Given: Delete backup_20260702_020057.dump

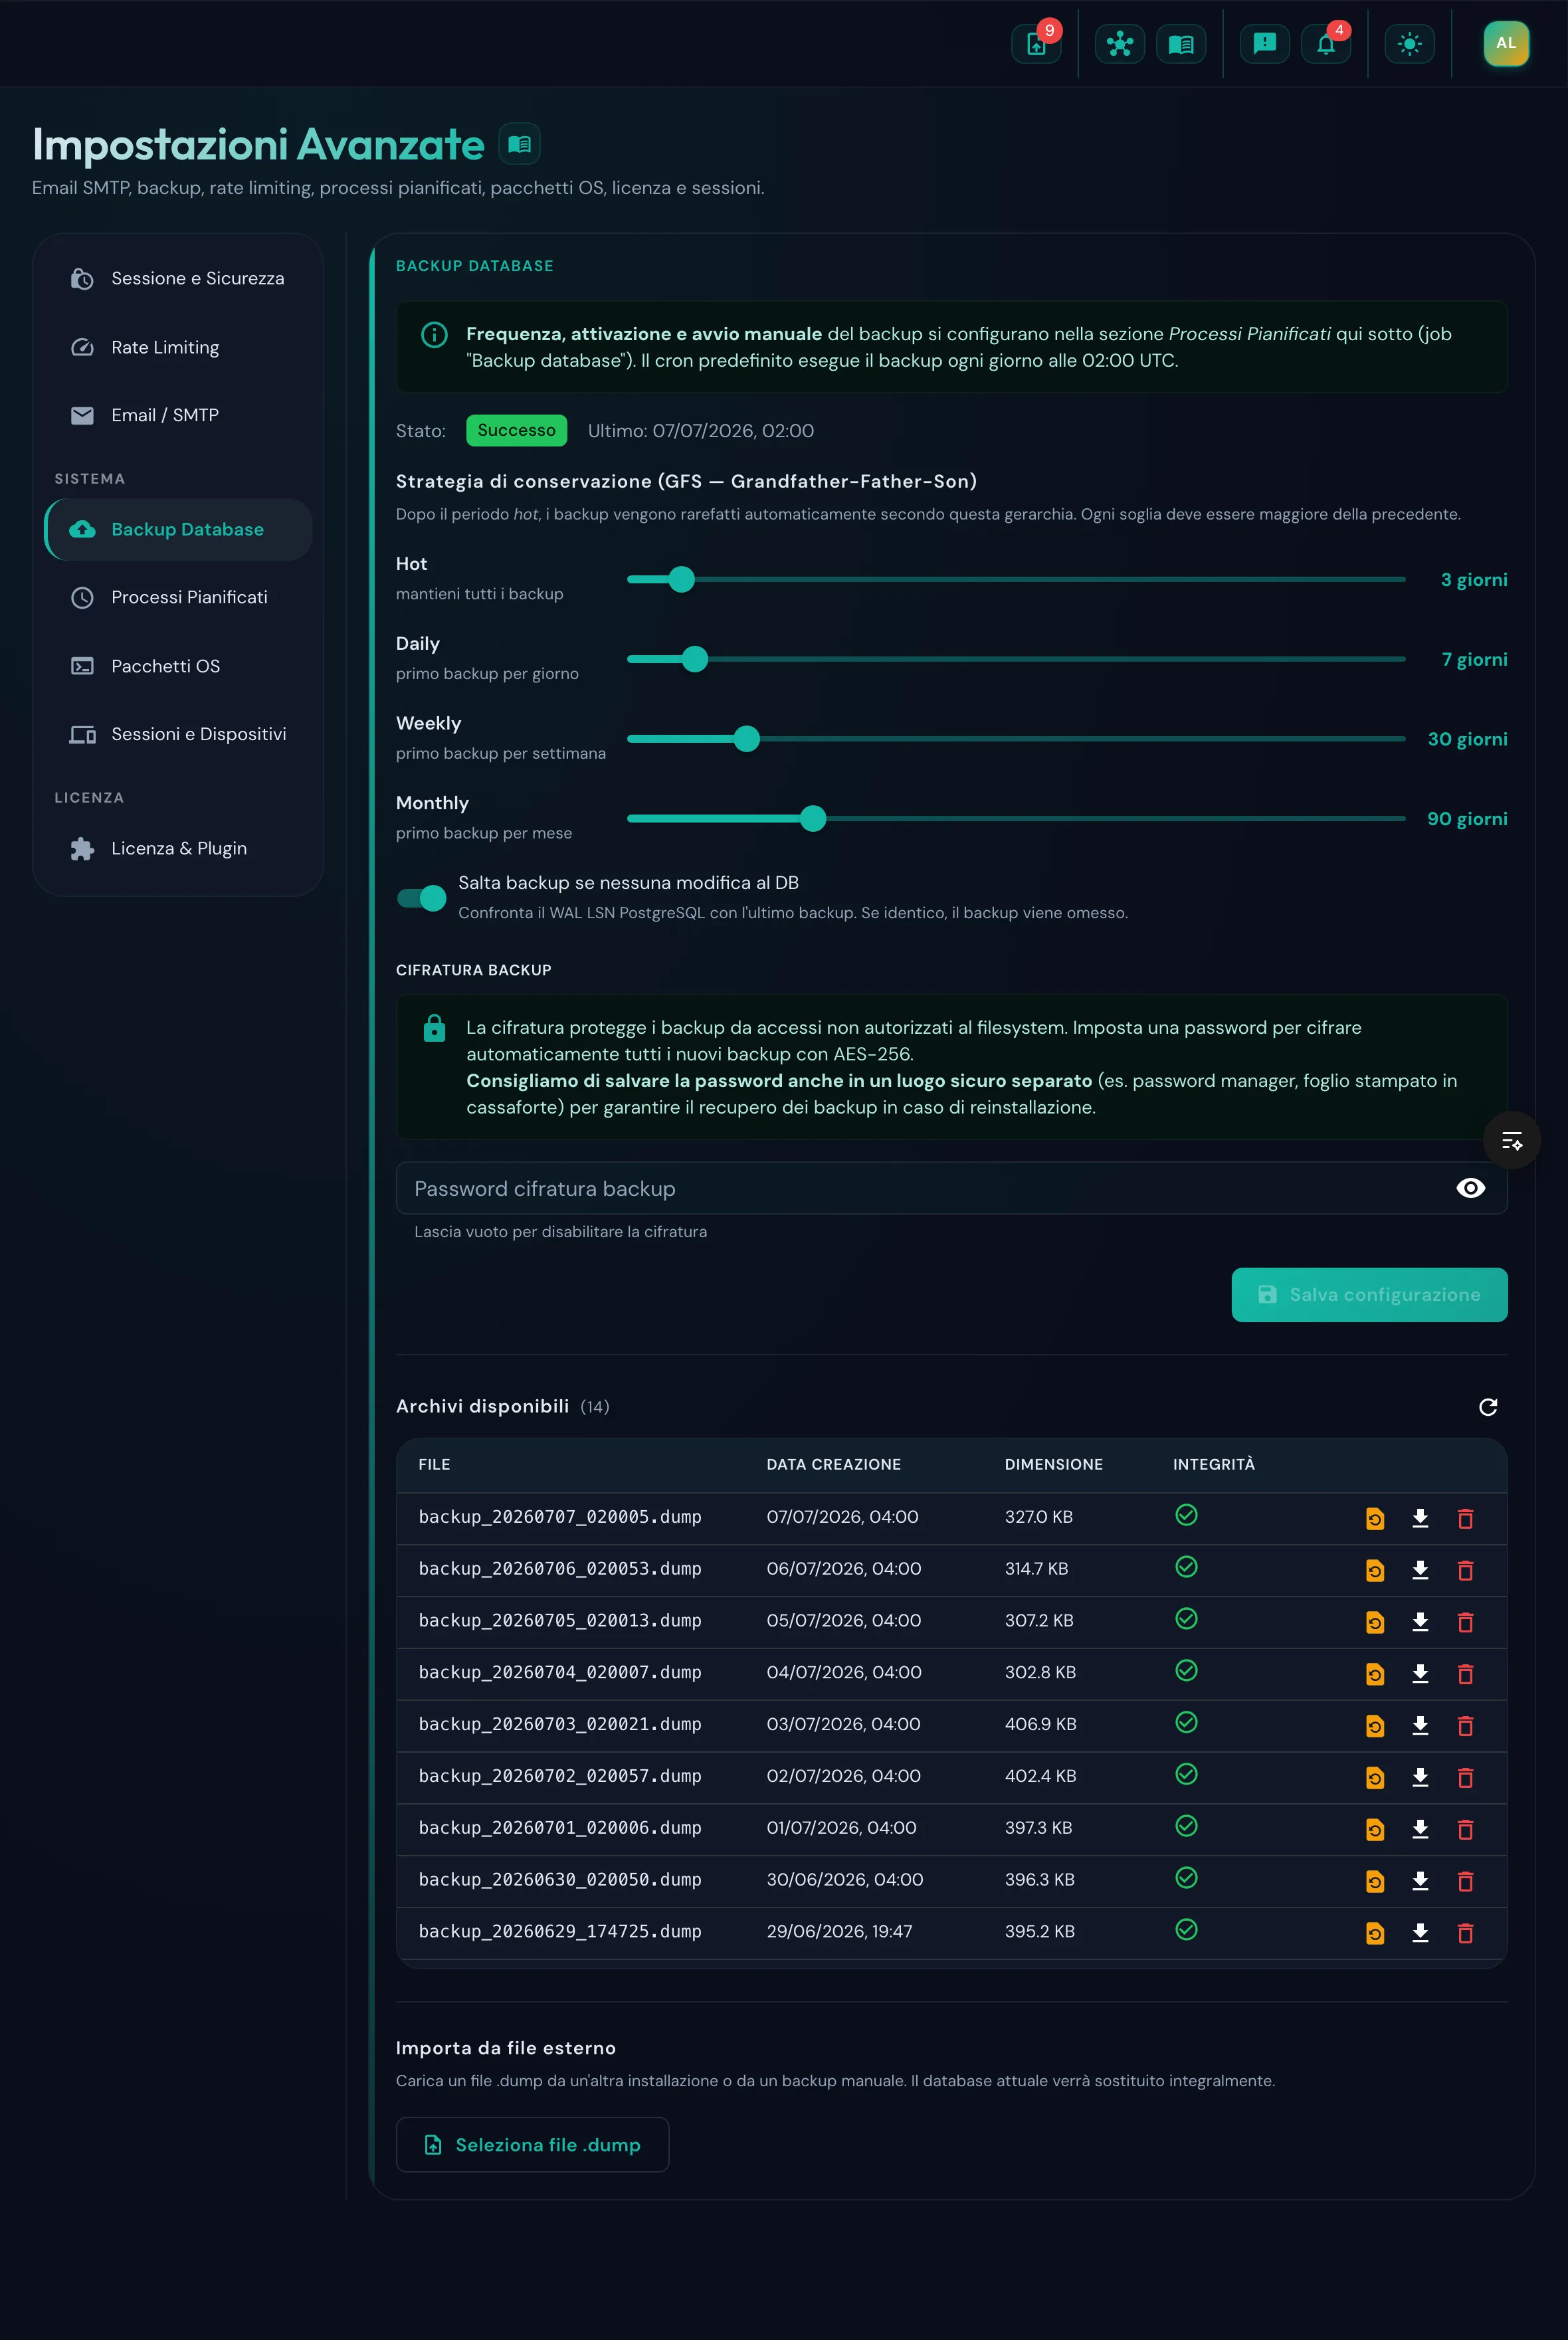Looking at the screenshot, I should (x=1465, y=1778).
